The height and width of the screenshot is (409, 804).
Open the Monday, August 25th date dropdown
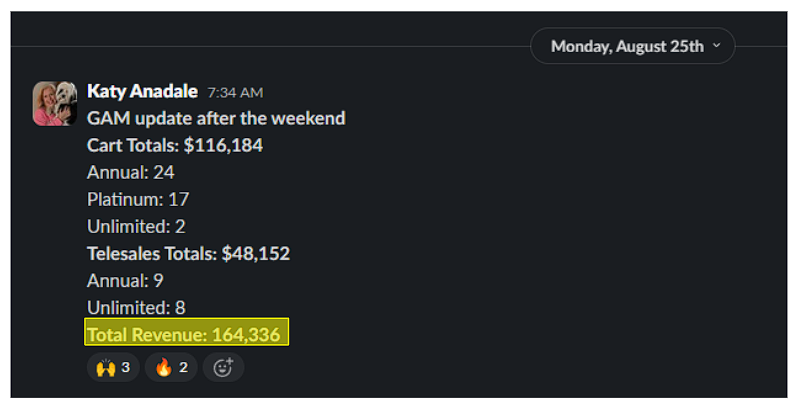click(627, 46)
